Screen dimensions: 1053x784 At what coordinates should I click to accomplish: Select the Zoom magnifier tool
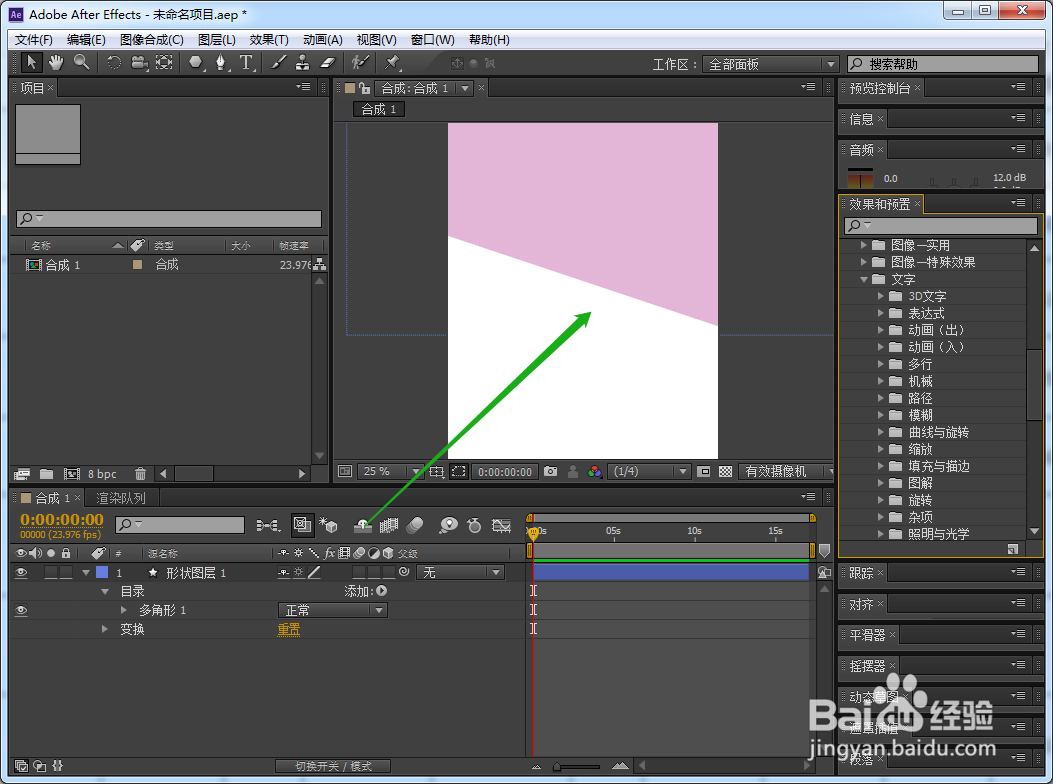82,62
